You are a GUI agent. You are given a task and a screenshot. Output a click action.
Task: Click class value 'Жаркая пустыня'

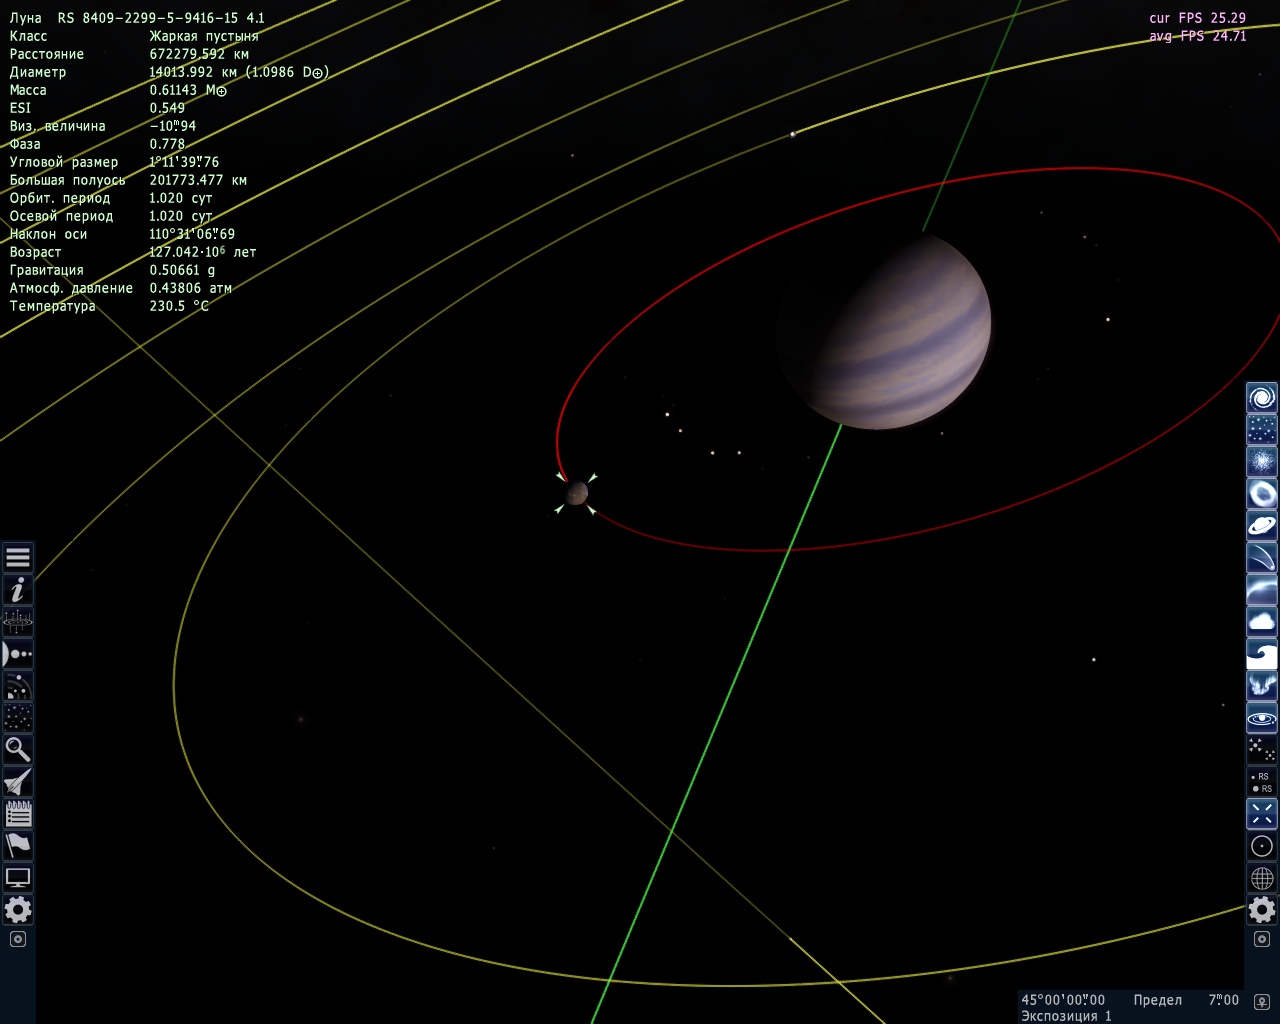pos(204,36)
